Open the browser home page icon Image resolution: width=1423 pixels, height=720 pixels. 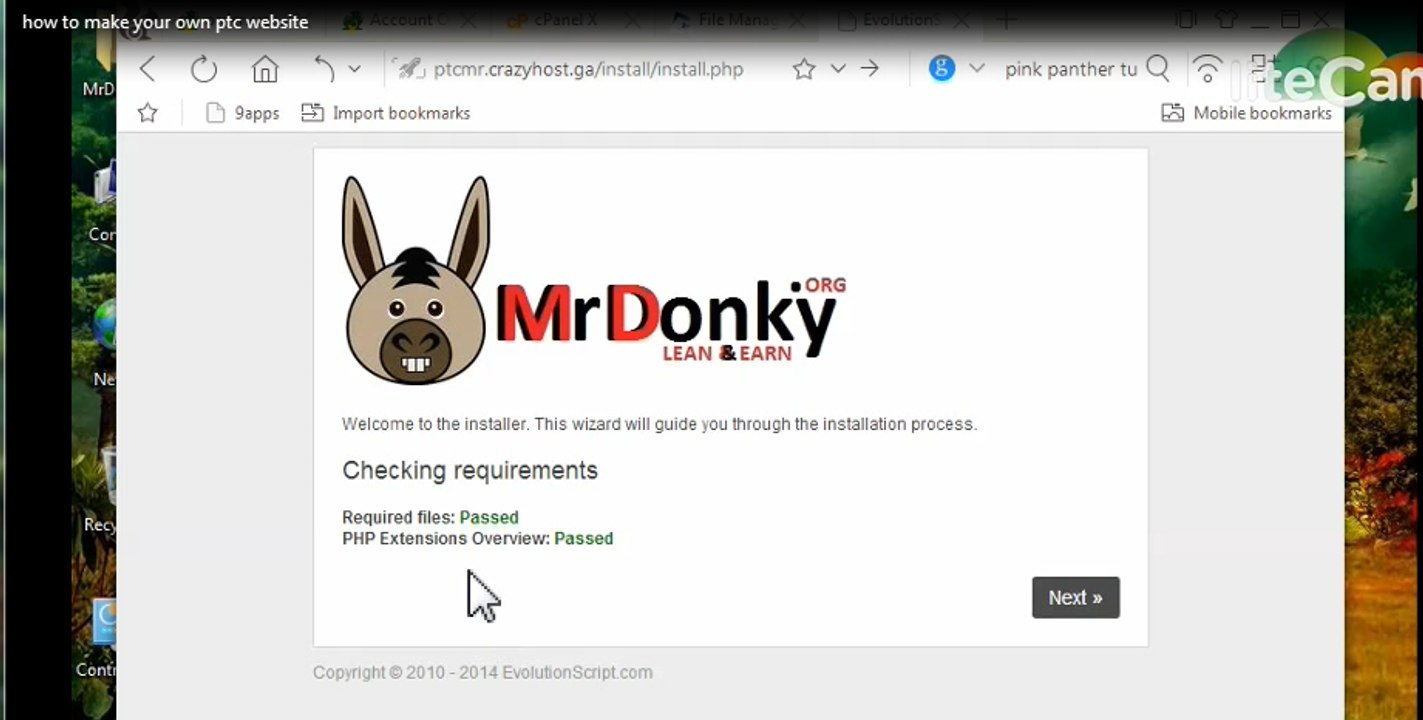(x=265, y=69)
